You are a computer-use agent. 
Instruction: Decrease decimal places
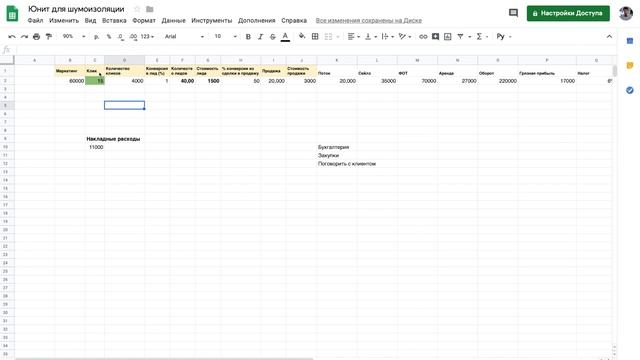click(x=121, y=37)
